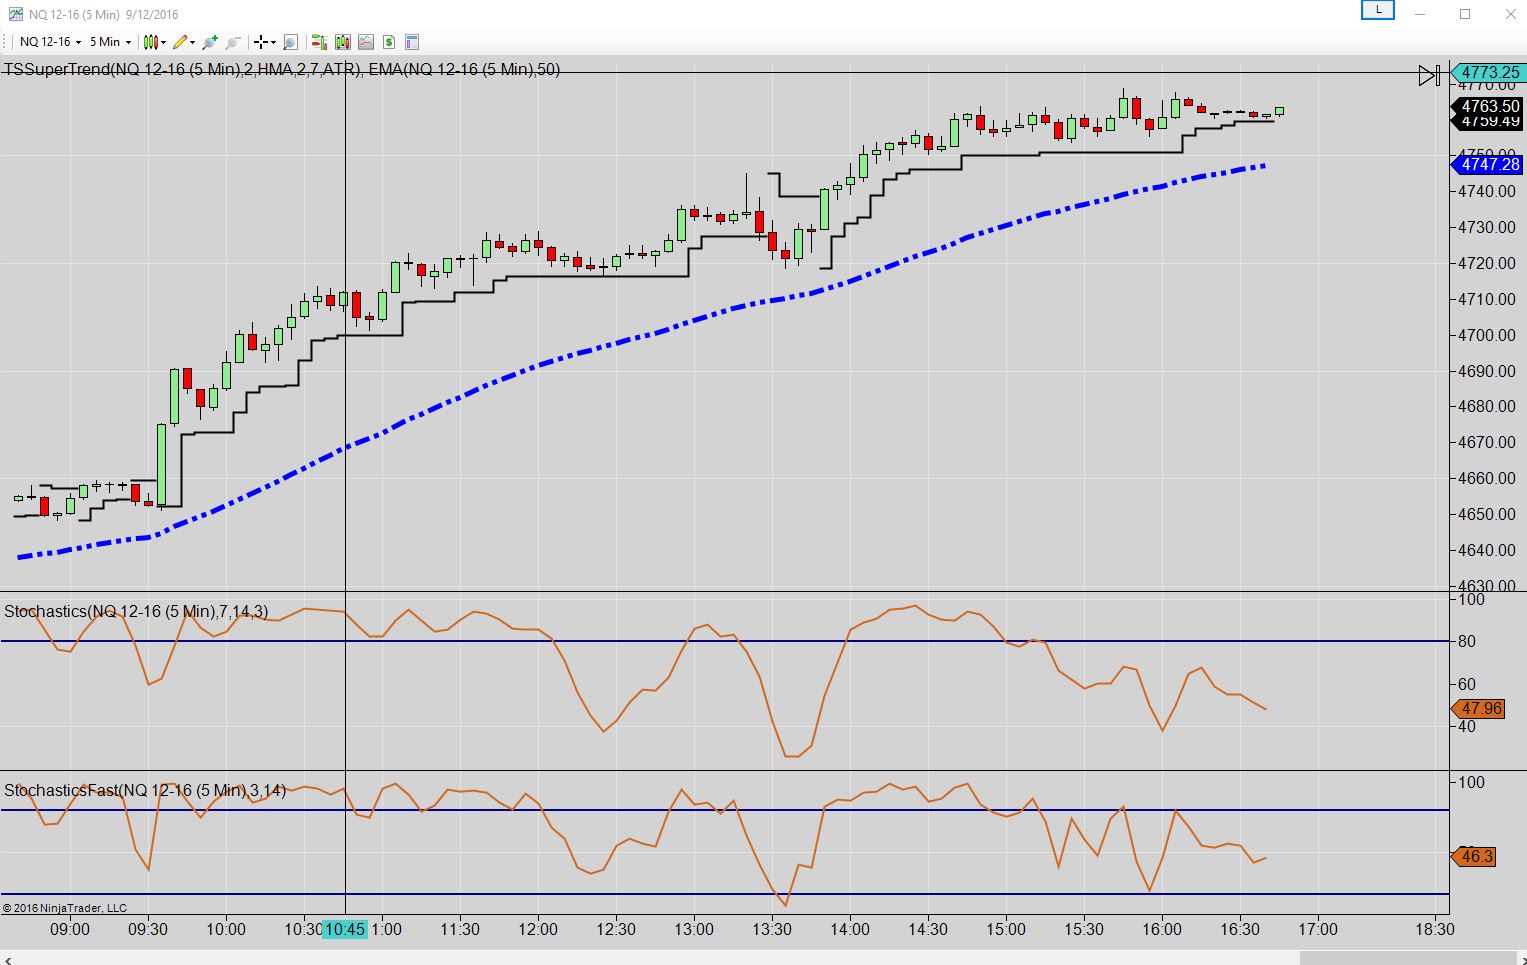The height and width of the screenshot is (965, 1527).
Task: Click the 4650.00 price axis label
Action: coord(1488,514)
